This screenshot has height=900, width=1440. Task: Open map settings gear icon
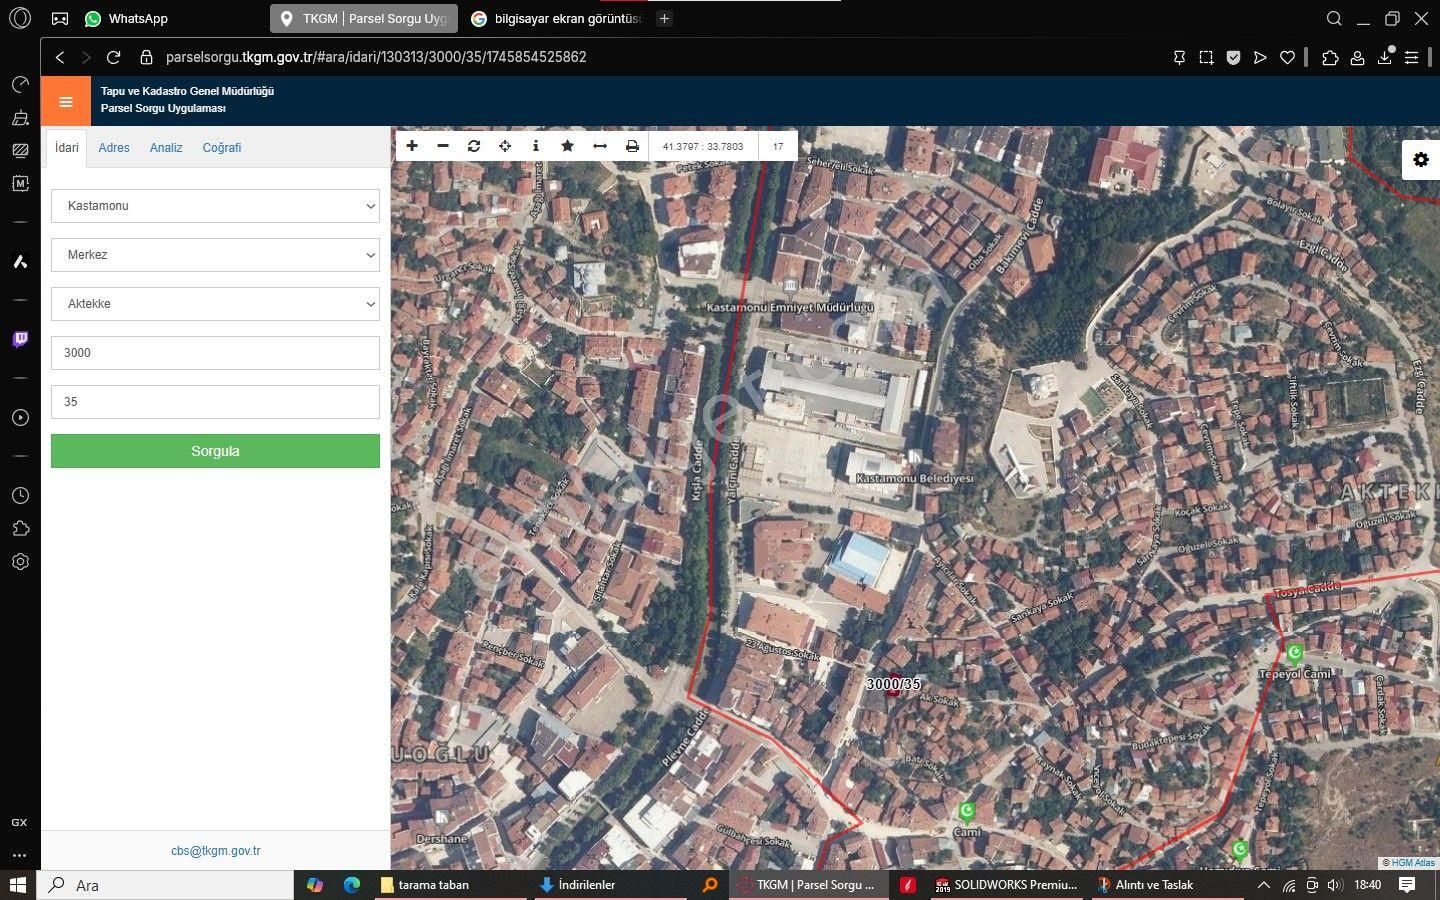click(1421, 159)
